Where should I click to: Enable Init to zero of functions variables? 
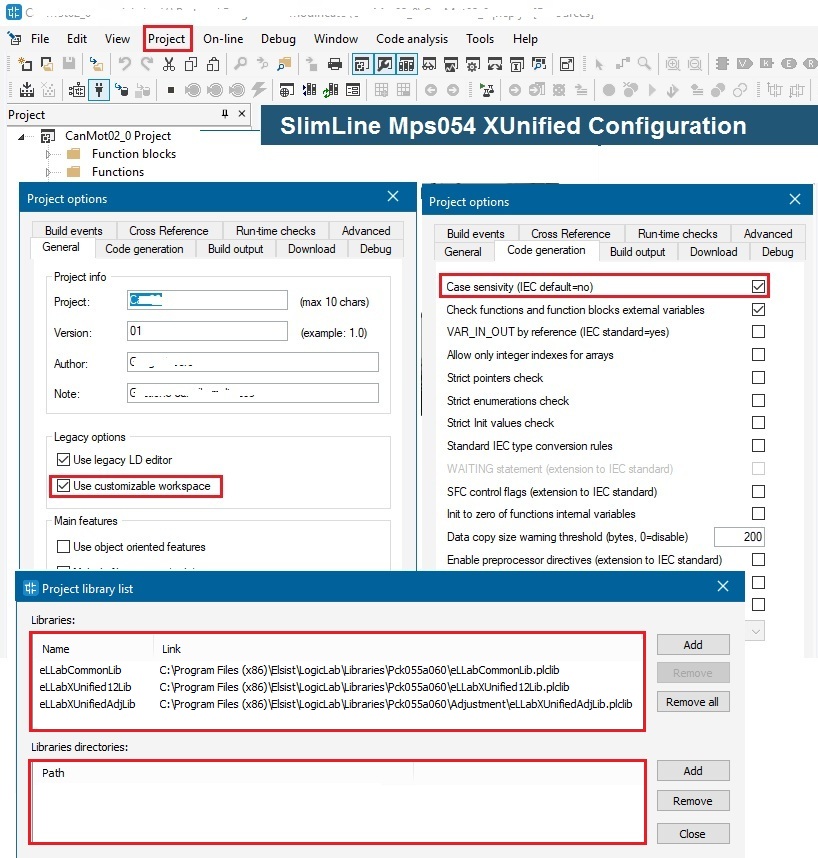point(758,513)
